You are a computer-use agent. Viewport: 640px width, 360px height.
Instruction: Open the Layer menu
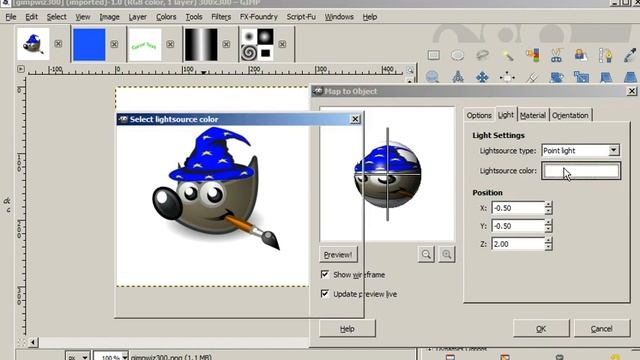138,17
